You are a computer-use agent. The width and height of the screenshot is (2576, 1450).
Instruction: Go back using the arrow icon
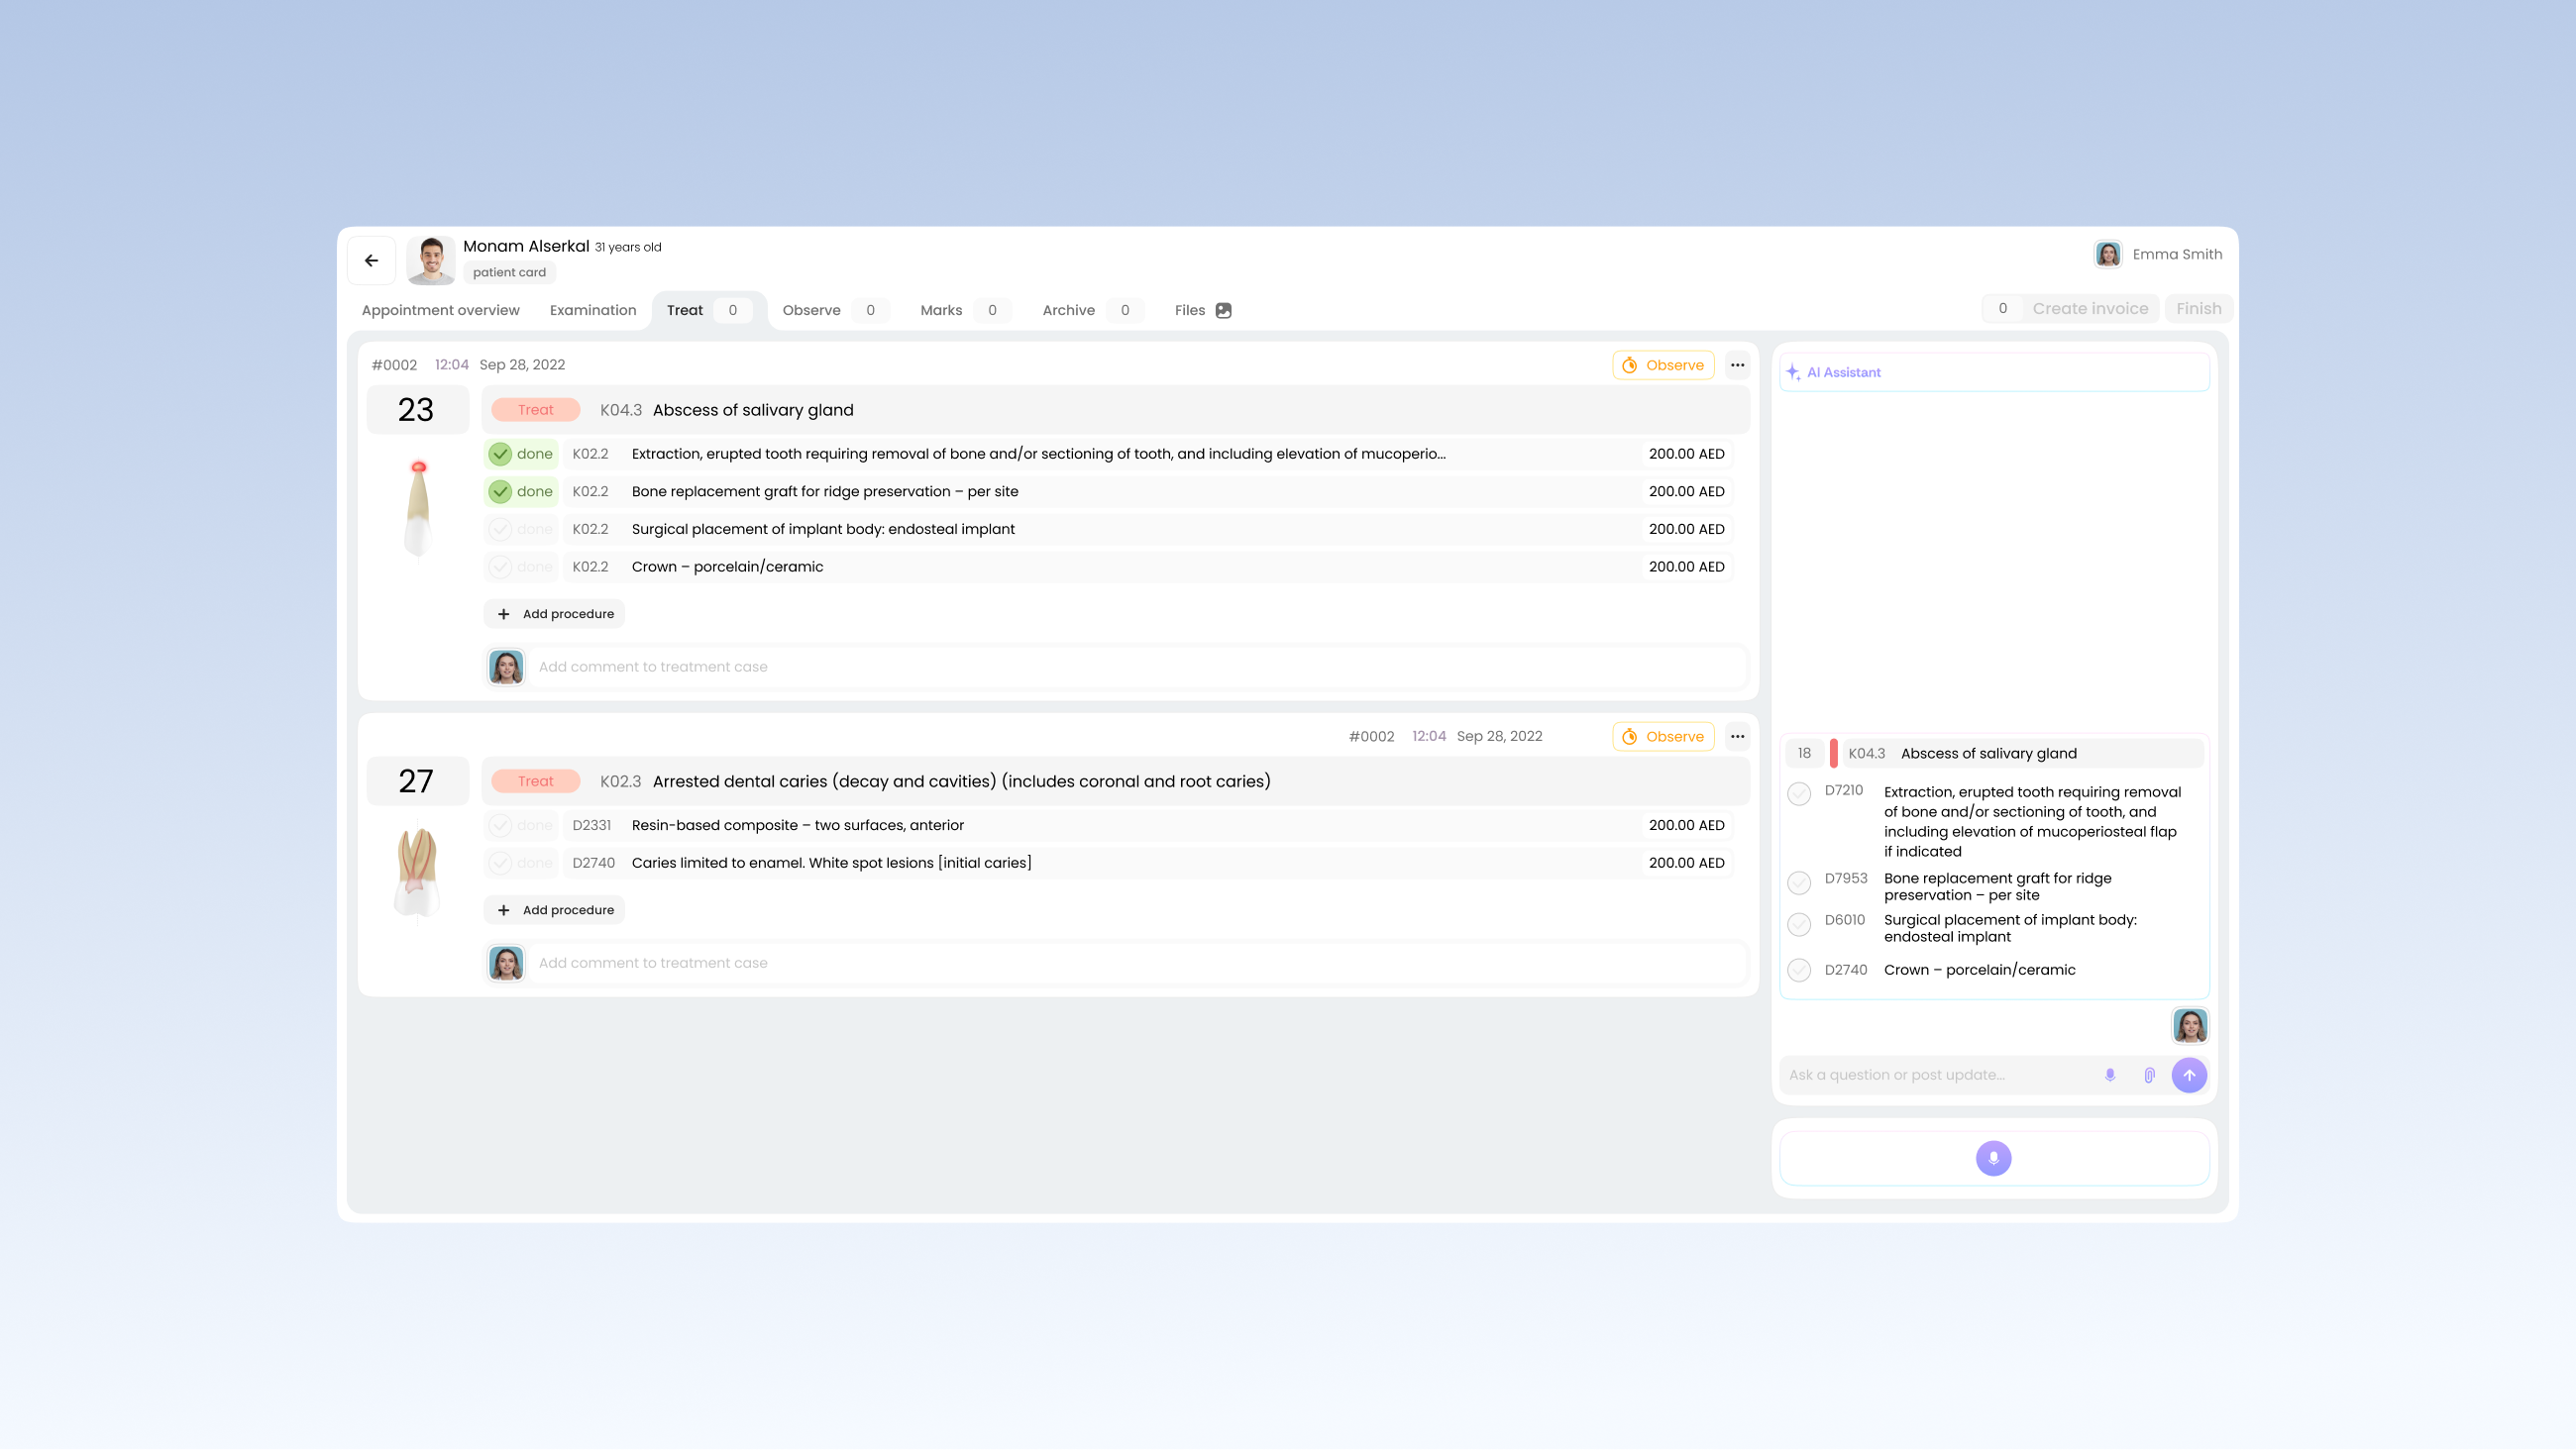[371, 261]
